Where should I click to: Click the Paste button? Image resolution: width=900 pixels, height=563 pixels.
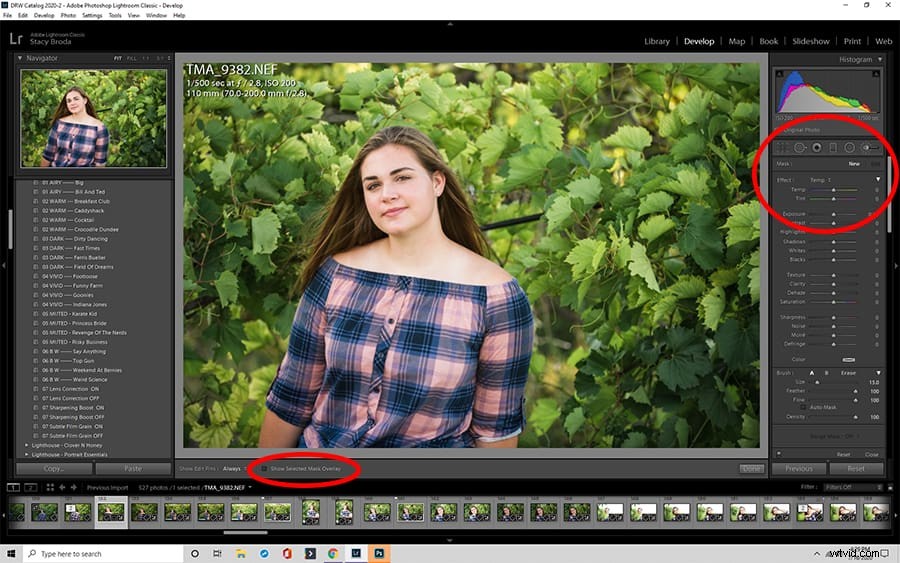(x=133, y=469)
